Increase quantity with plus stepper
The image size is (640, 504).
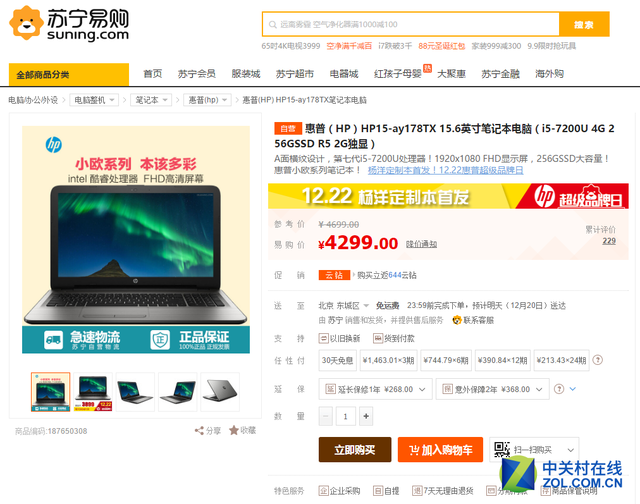(x=366, y=416)
